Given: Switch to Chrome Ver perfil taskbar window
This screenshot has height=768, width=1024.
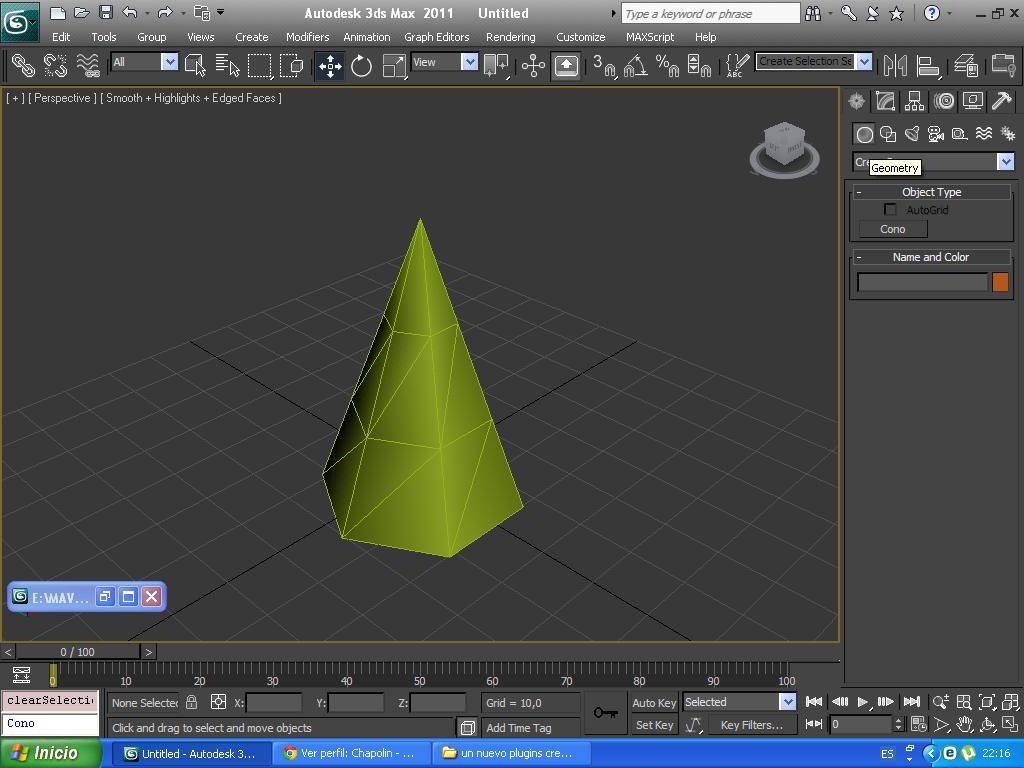Looking at the screenshot, I should (x=351, y=753).
